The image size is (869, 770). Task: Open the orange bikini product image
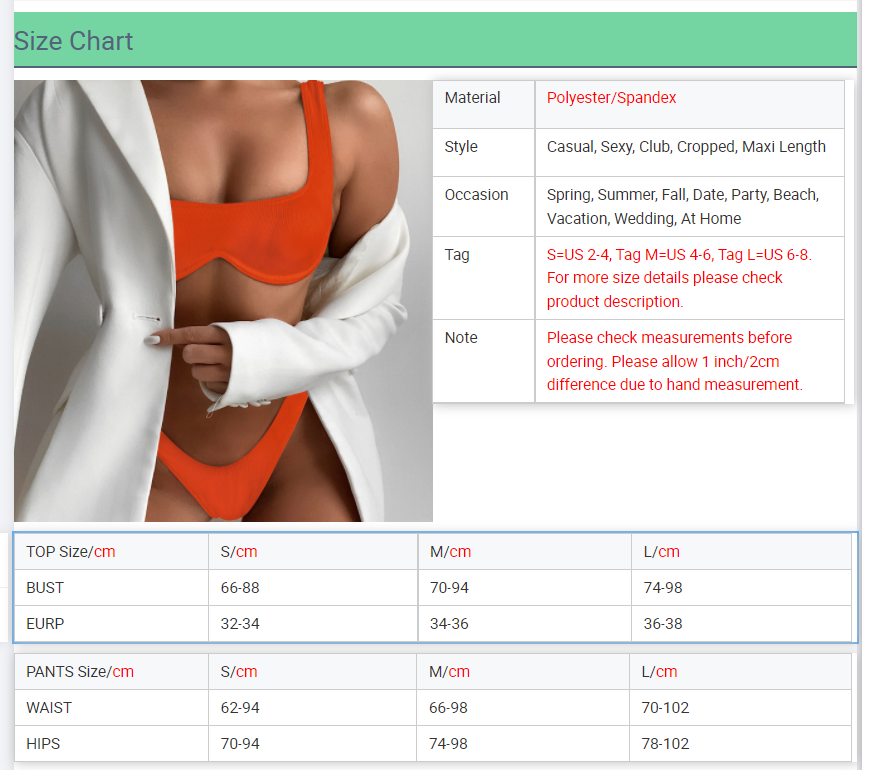(223, 300)
